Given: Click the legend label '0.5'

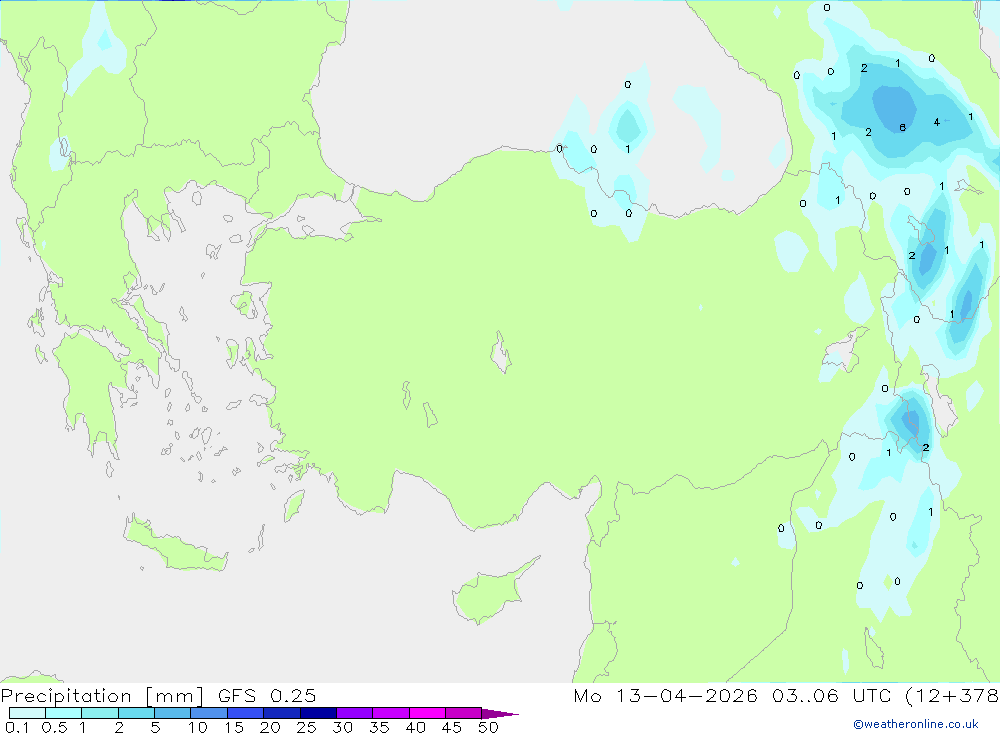Looking at the screenshot, I should (54, 727).
